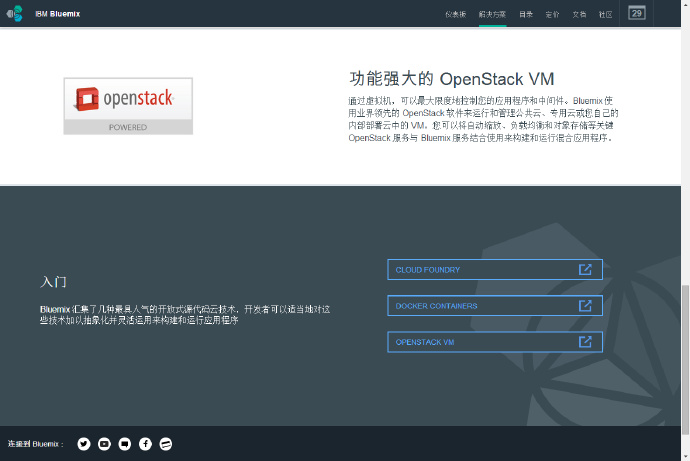Click the CLOUD FOUNDRY button
This screenshot has width=690, height=461.
[495, 270]
